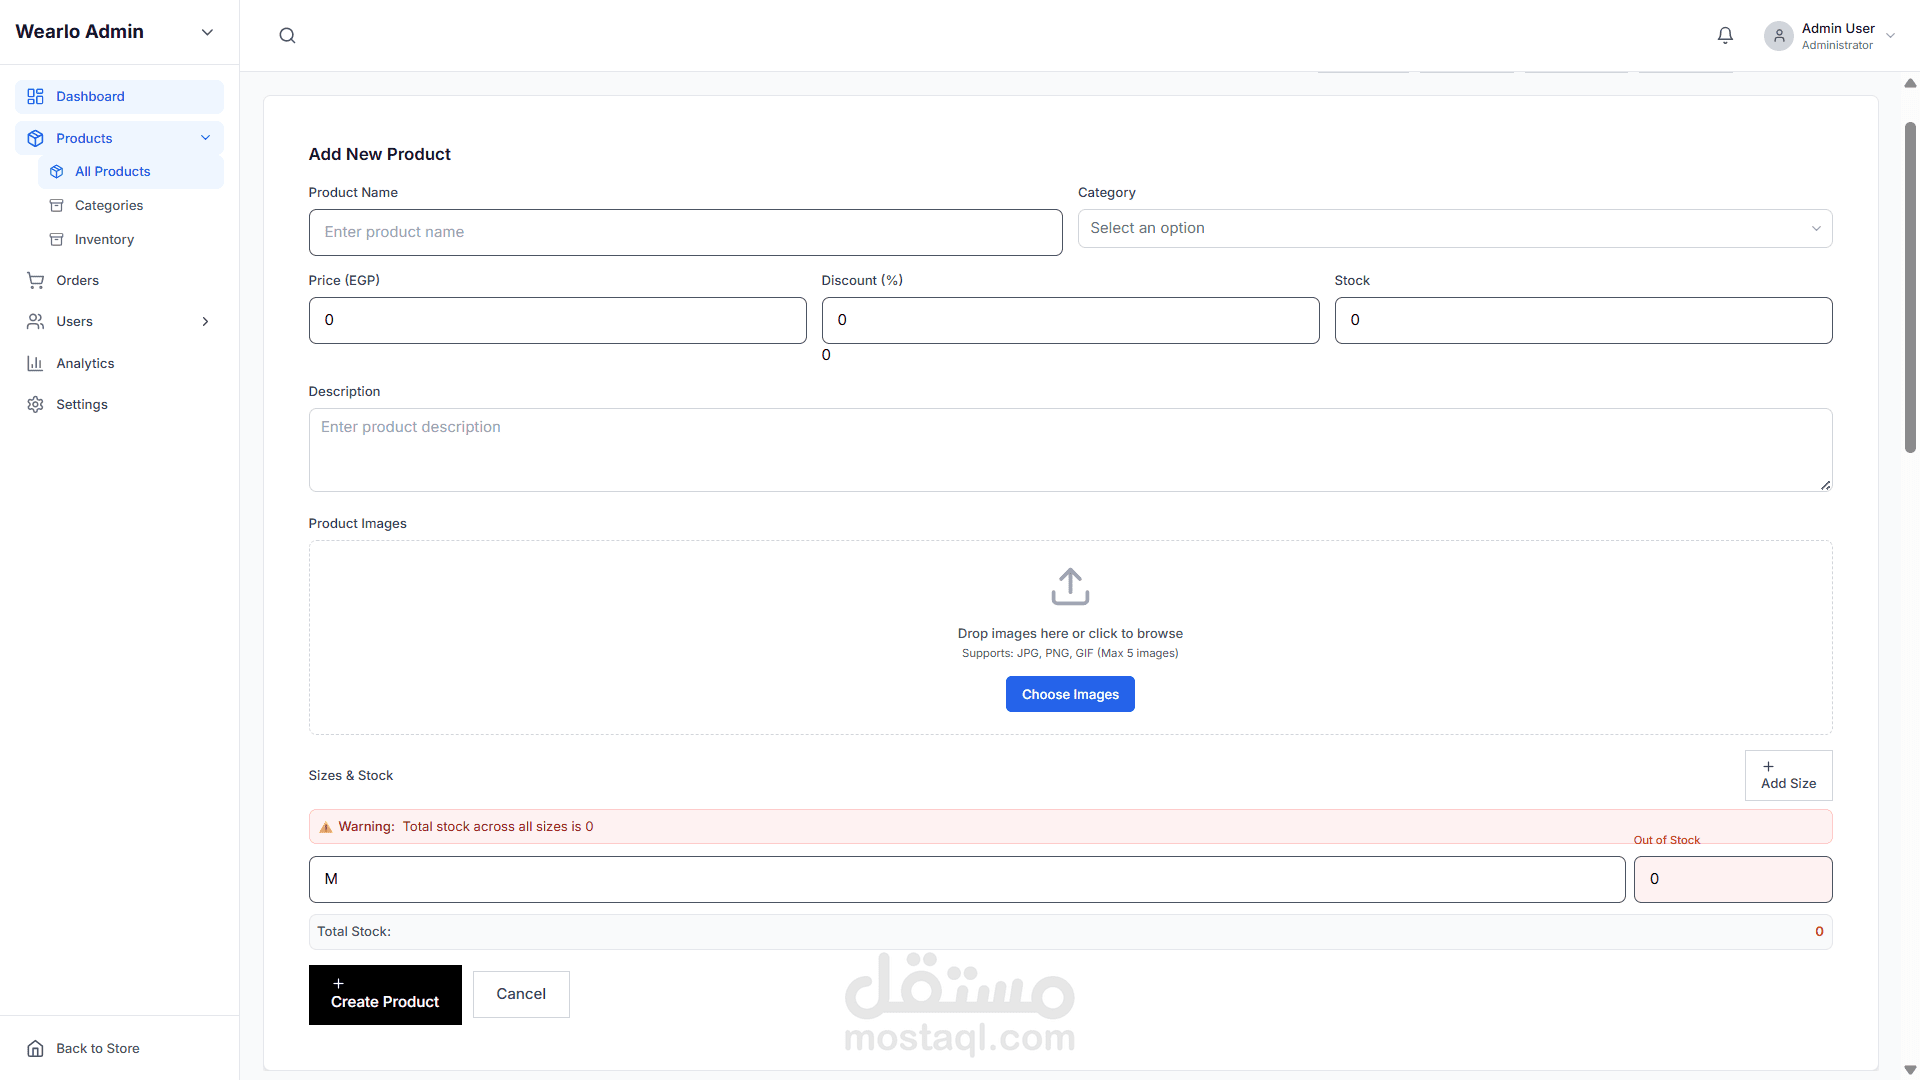Open the notifications bell

(x=1725, y=36)
